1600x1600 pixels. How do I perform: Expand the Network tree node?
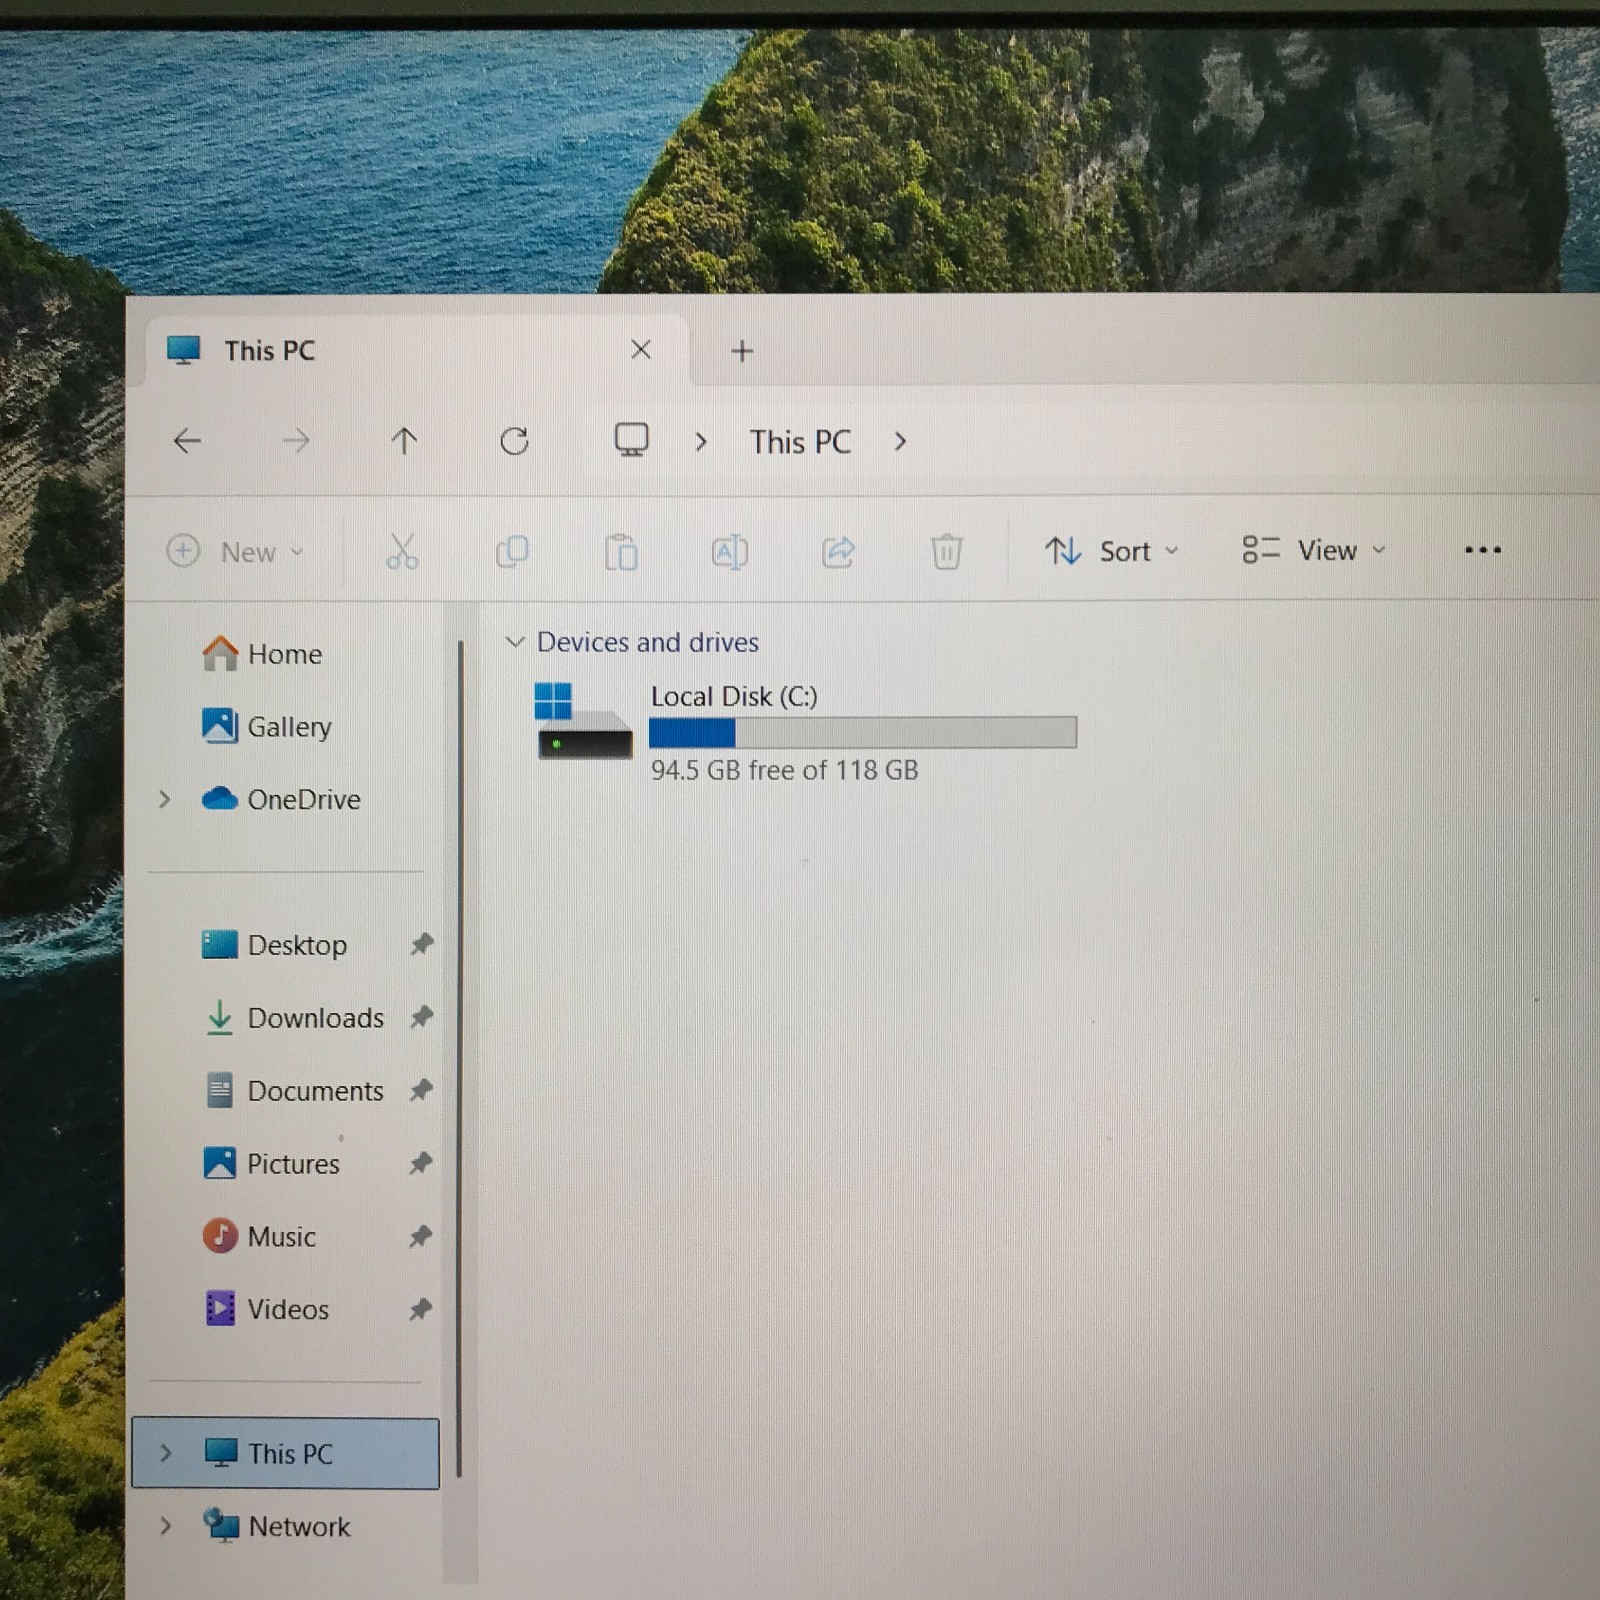[166, 1526]
